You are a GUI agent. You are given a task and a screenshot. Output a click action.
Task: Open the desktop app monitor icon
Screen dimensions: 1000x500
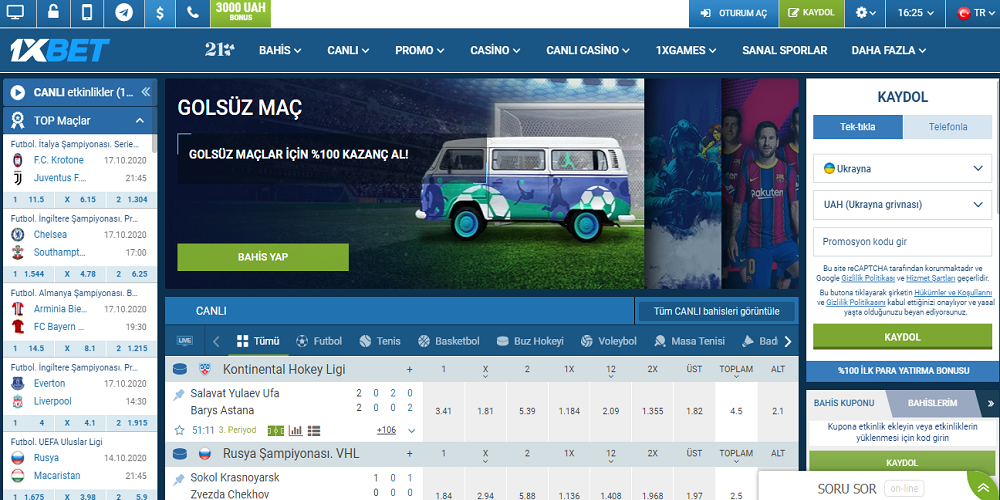point(15,13)
